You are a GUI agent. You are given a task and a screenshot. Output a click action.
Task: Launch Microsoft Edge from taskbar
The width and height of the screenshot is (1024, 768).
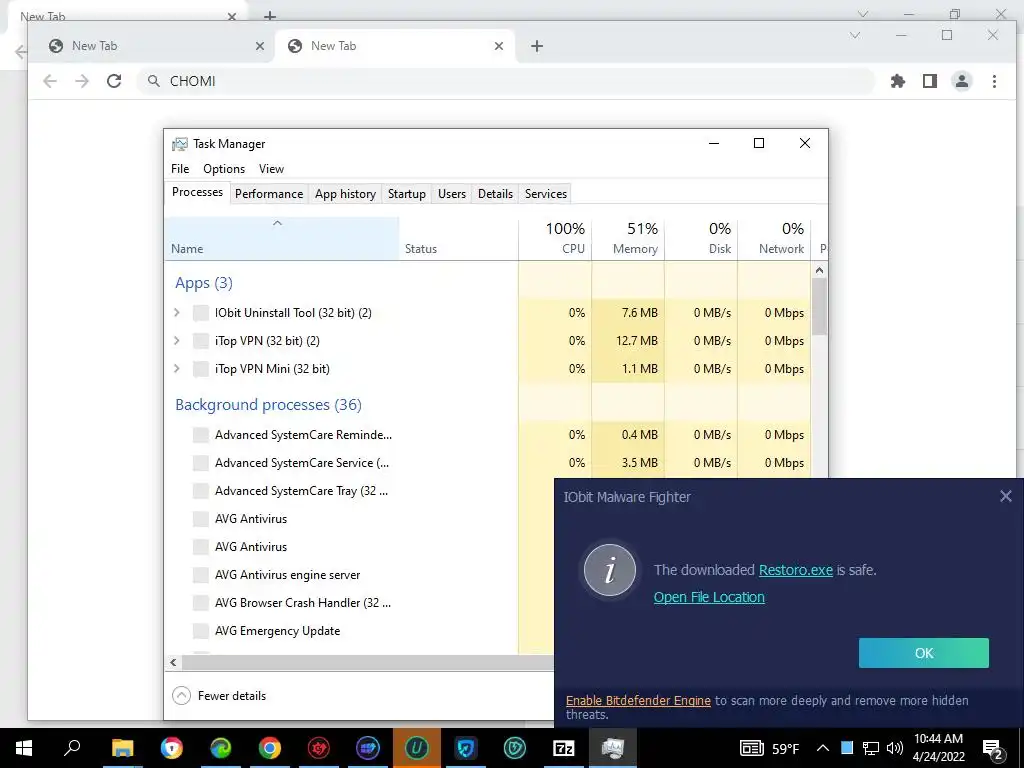220,748
